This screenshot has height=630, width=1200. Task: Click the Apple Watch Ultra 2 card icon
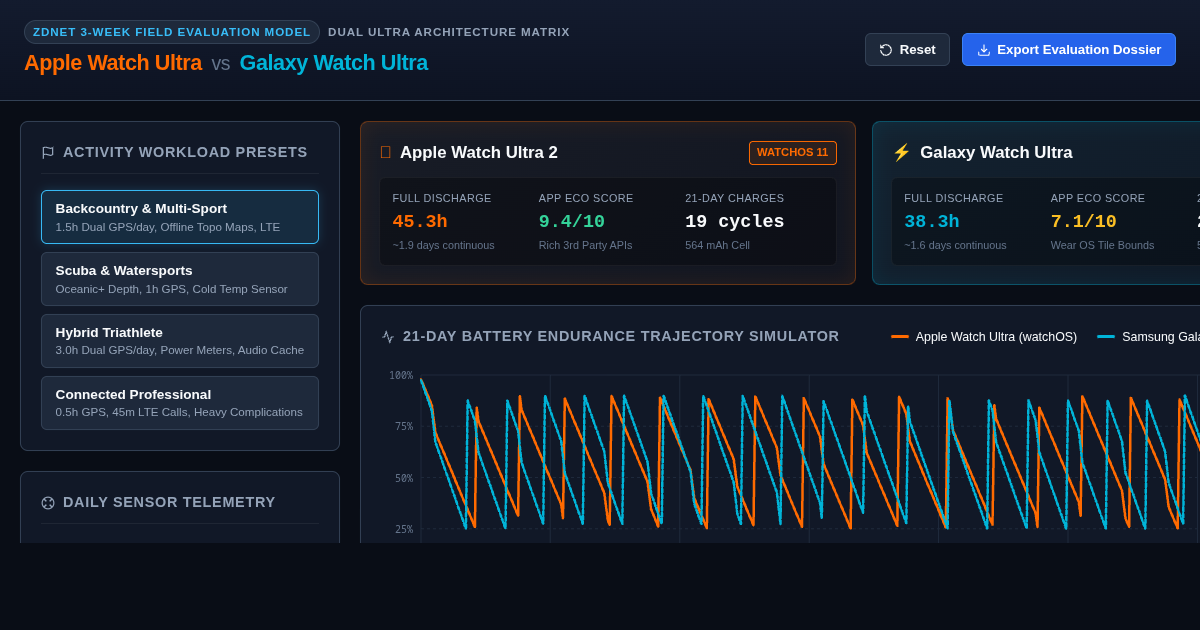386,153
